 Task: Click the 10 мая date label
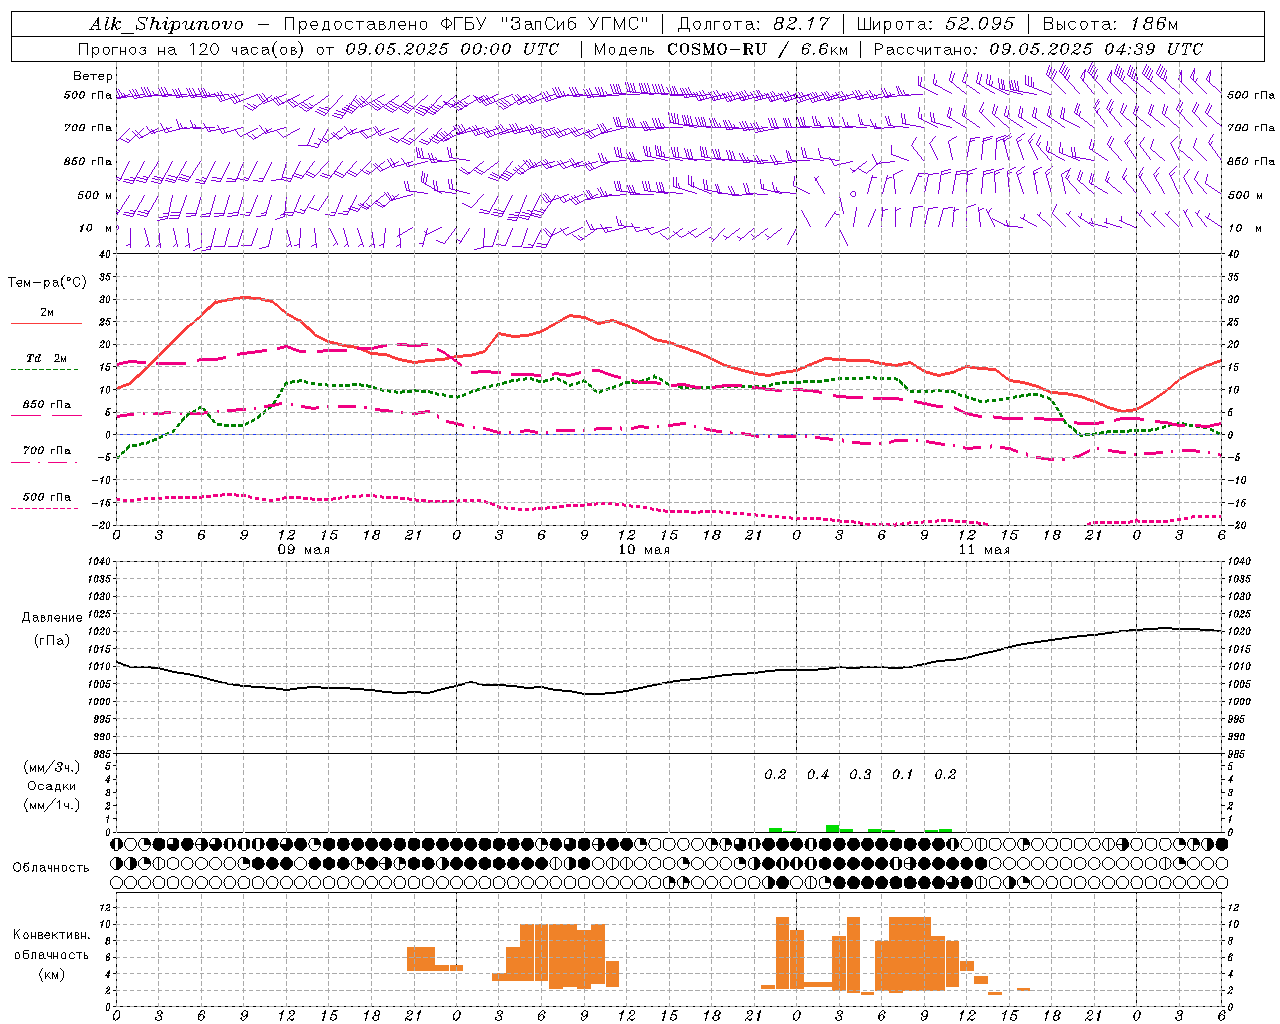click(x=644, y=550)
